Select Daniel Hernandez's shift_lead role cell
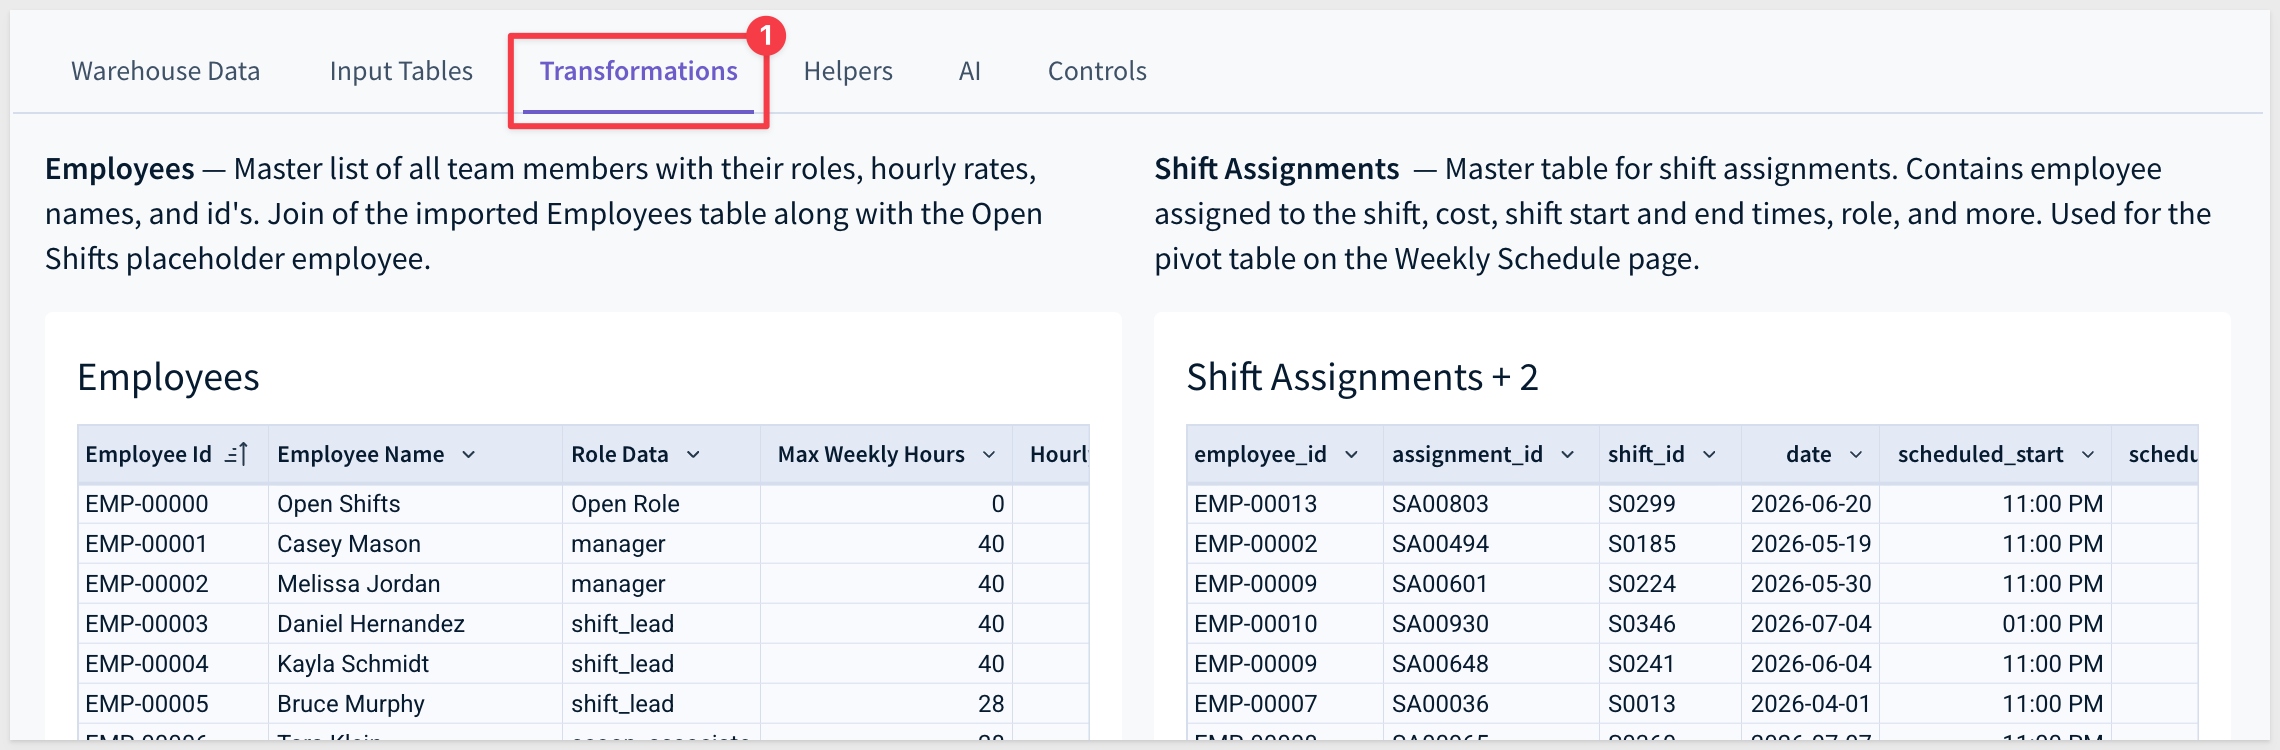The height and width of the screenshot is (750, 2280). tap(661, 624)
